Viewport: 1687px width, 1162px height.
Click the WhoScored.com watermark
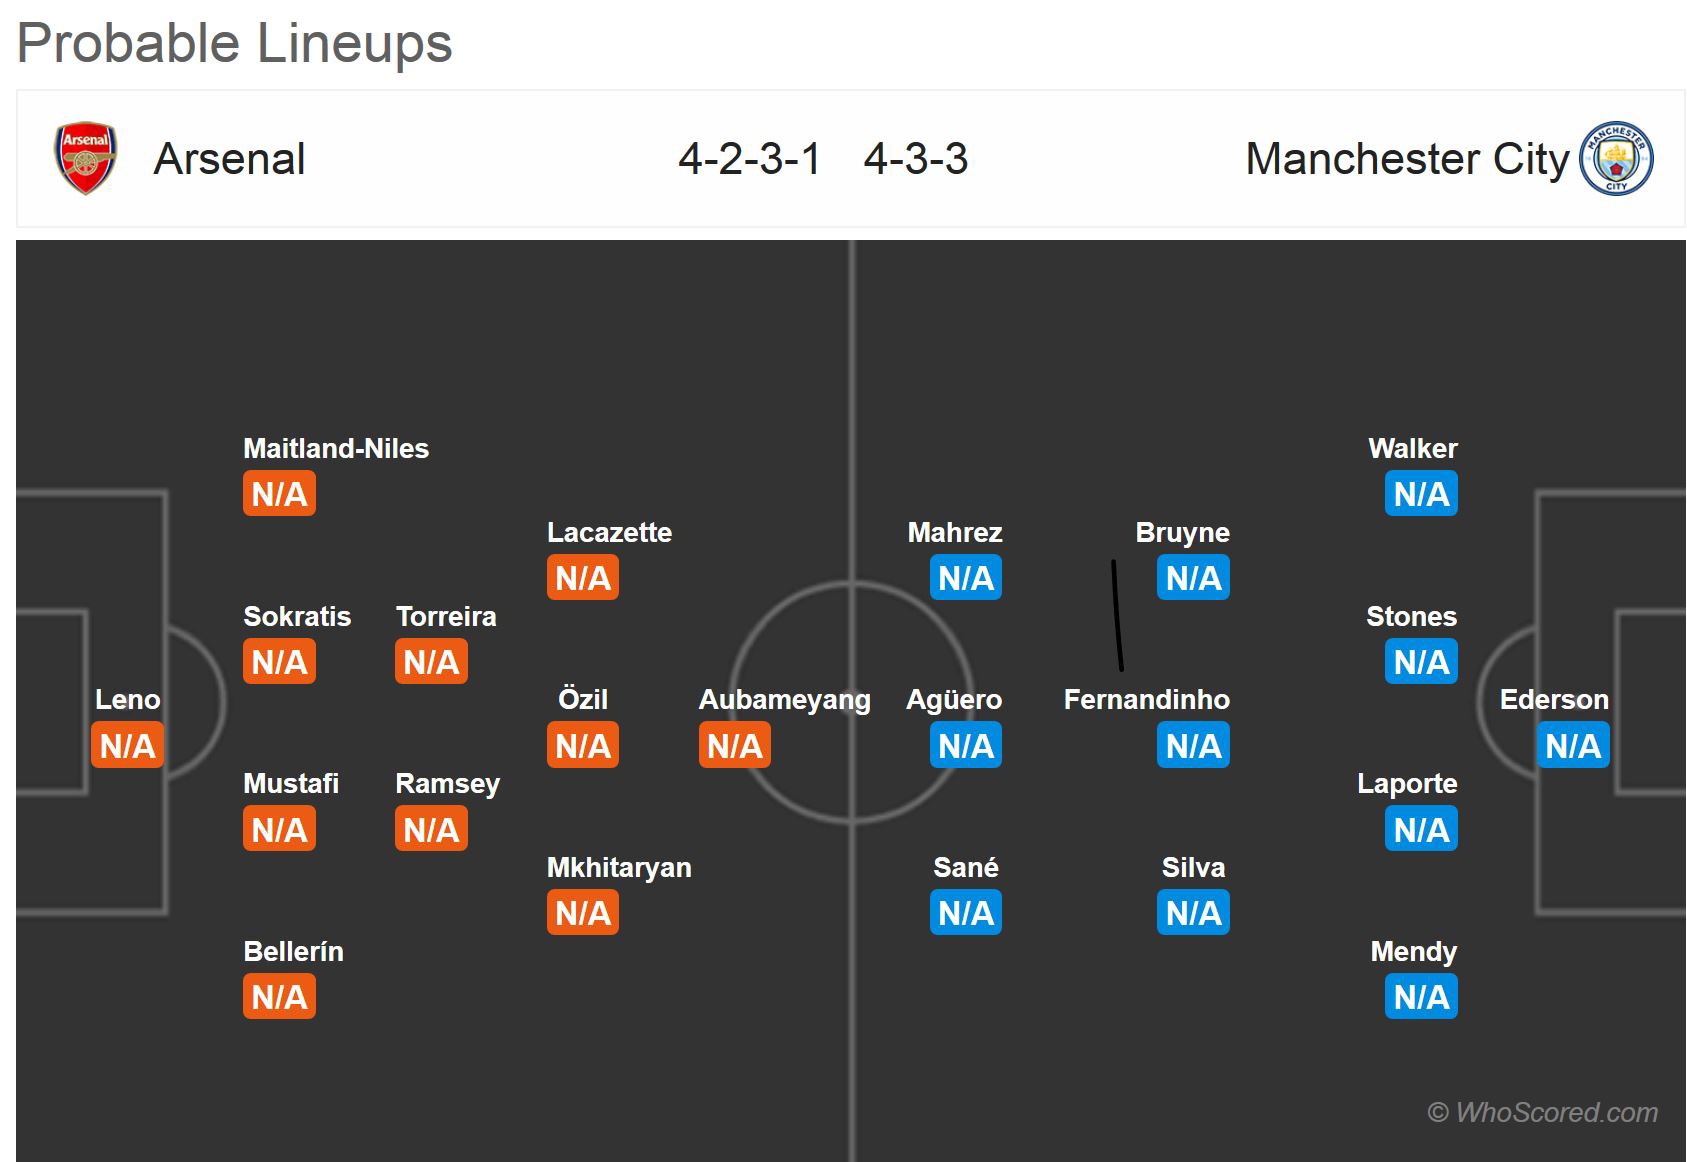pos(1542,1112)
